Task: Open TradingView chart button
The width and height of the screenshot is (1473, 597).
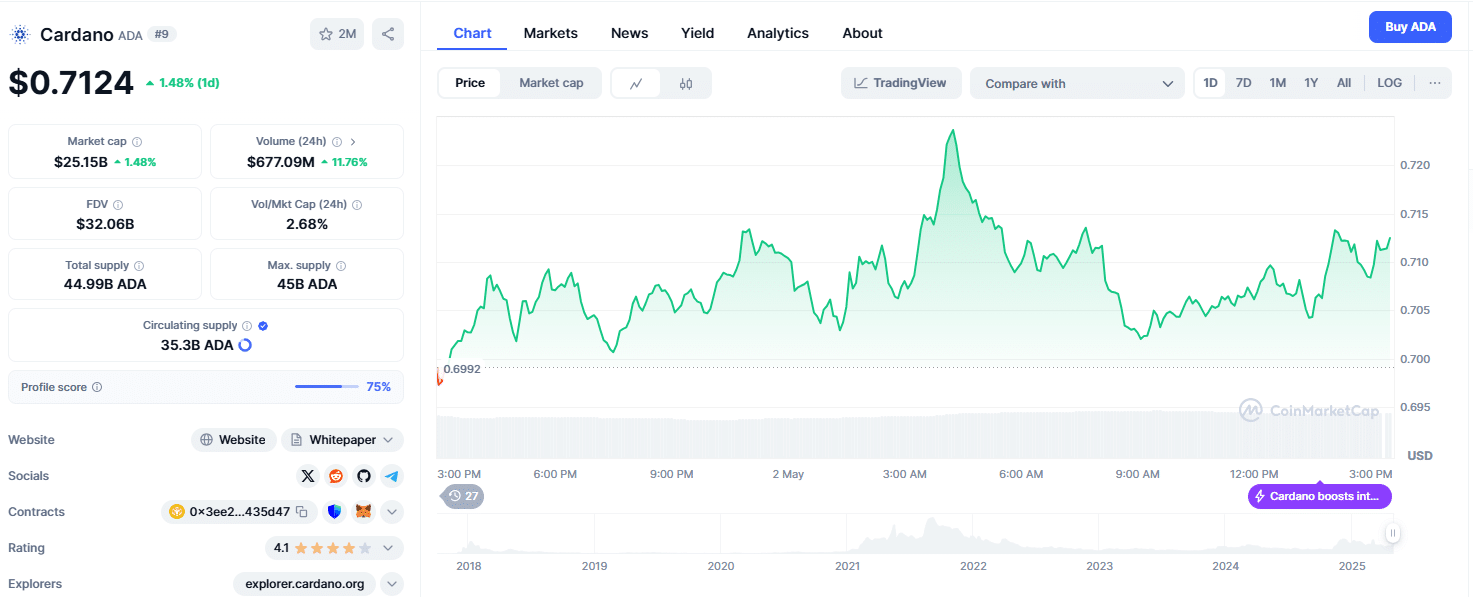Action: pos(901,83)
